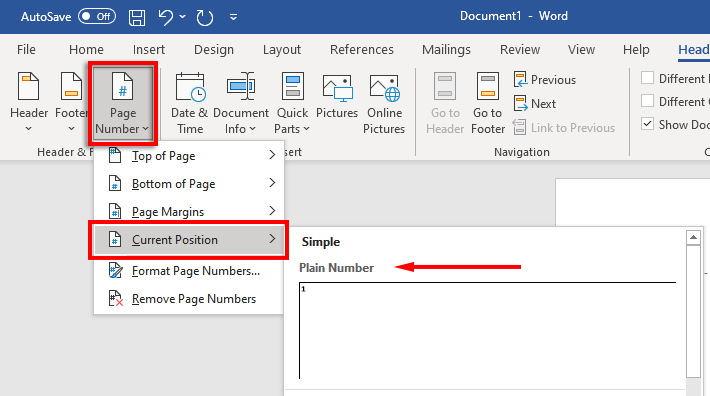This screenshot has height=396, width=710.
Task: Switch to the Help tab
Action: [636, 49]
